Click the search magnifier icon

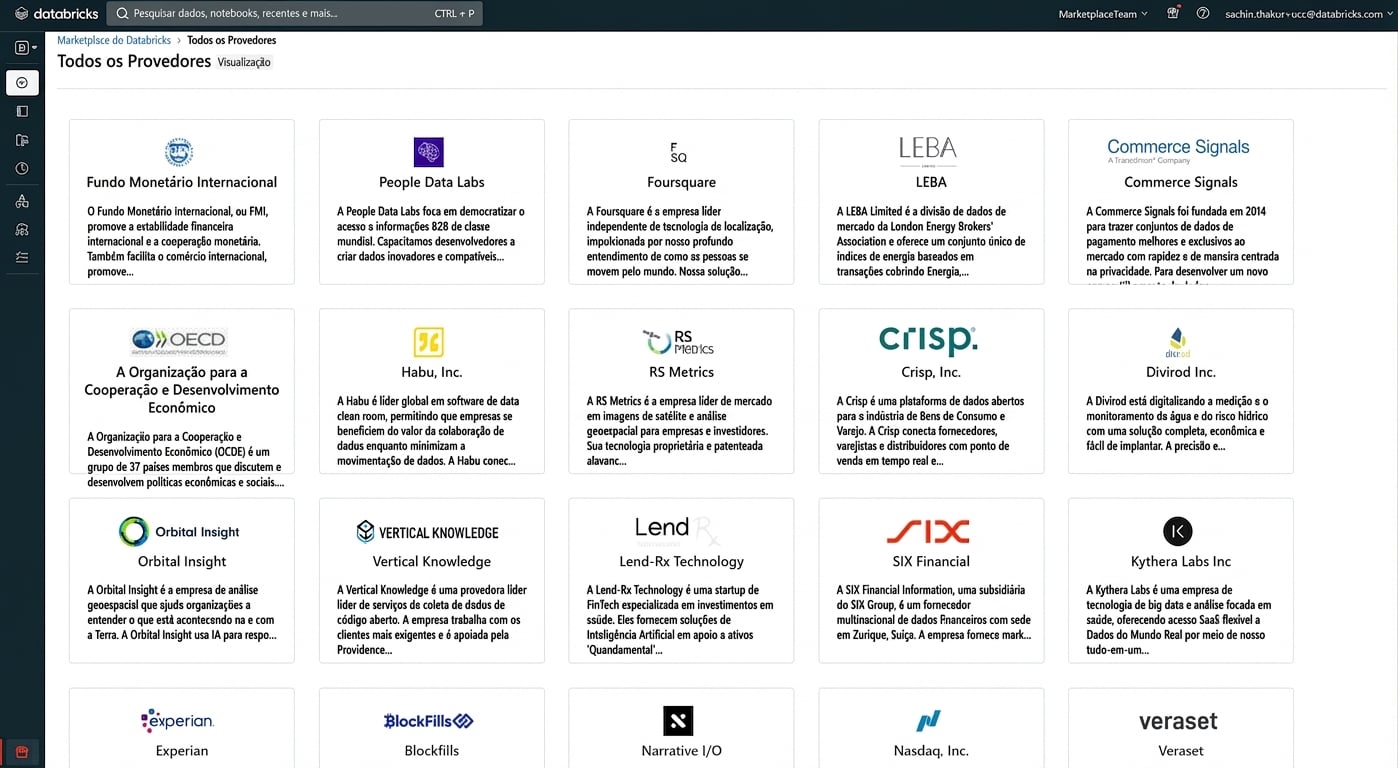click(x=122, y=14)
